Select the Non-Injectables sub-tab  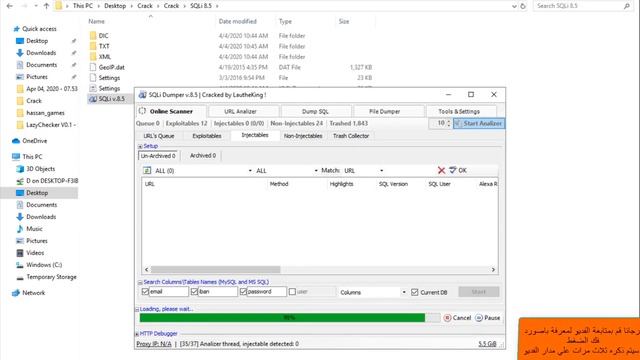click(x=303, y=136)
